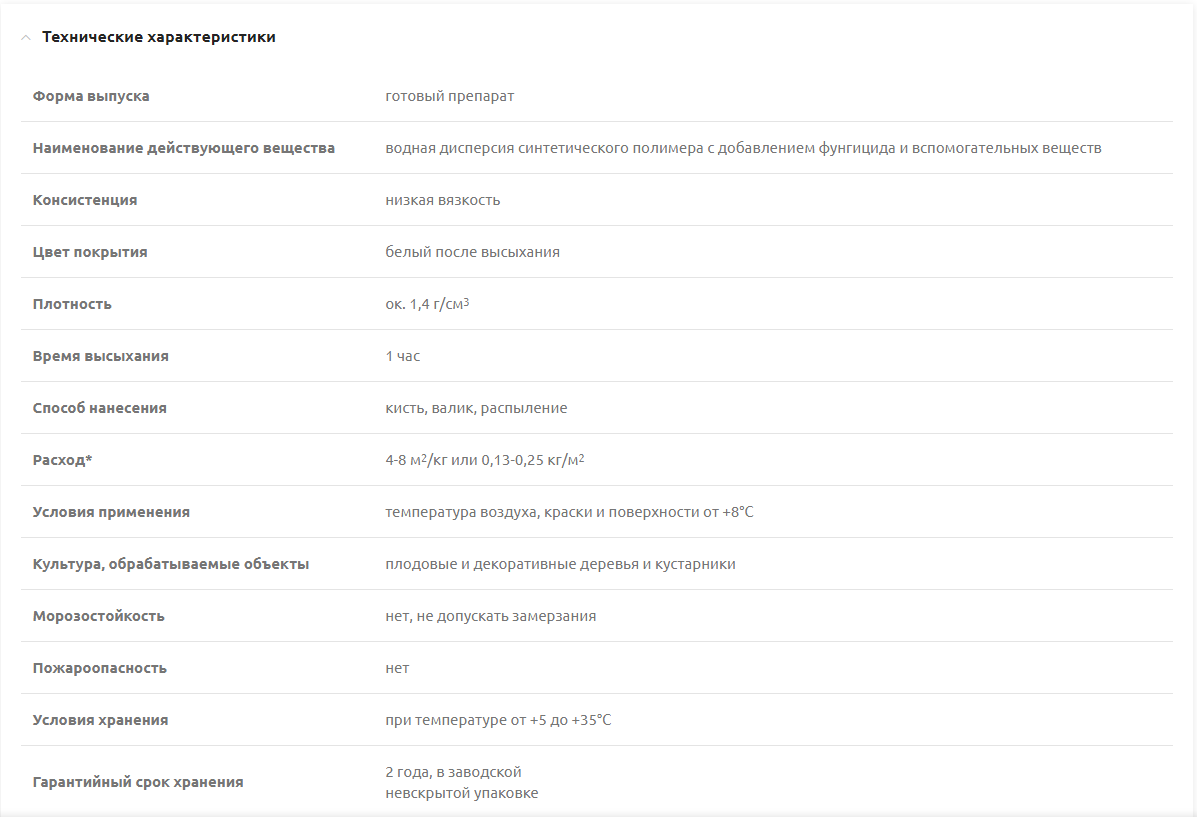Collapse the Технические характеристики section chevron
This screenshot has width=1197, height=817.
pyautogui.click(x=26, y=38)
